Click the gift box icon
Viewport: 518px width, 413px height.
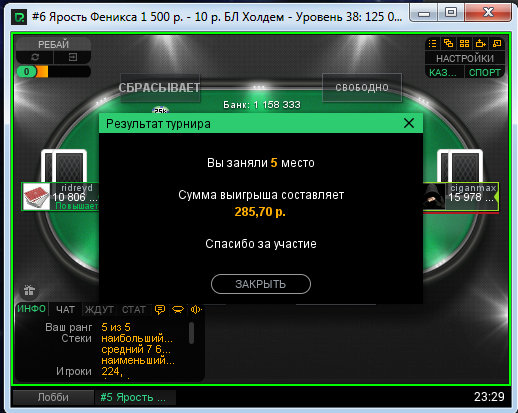tap(29, 290)
